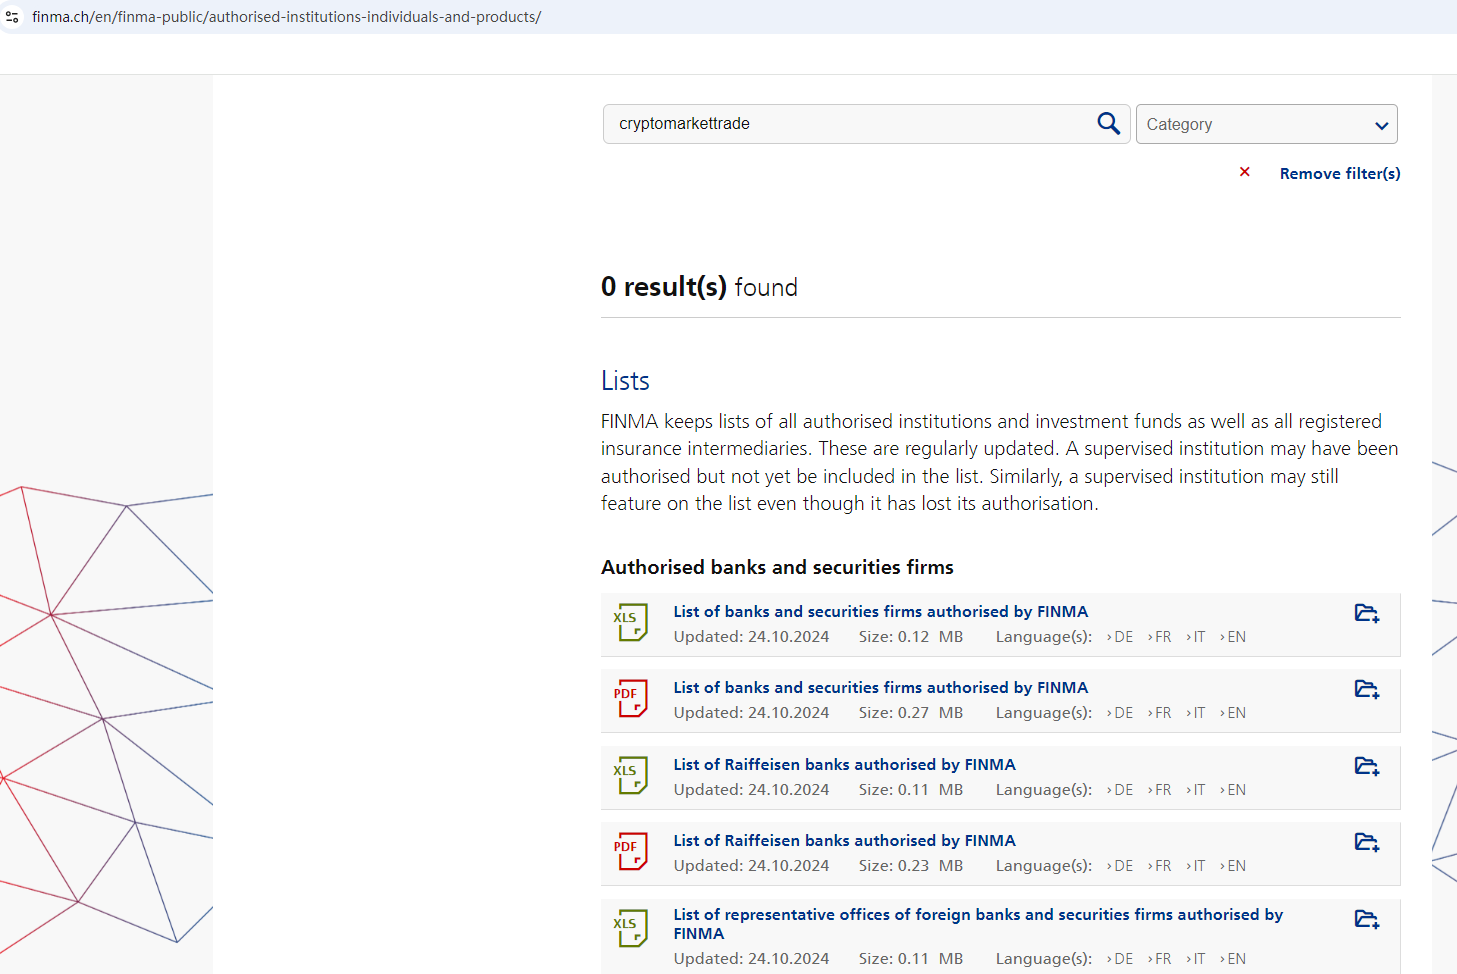Click XLS icon for representative offices list
Screen dimensions: 1457x974
pyautogui.click(x=631, y=929)
